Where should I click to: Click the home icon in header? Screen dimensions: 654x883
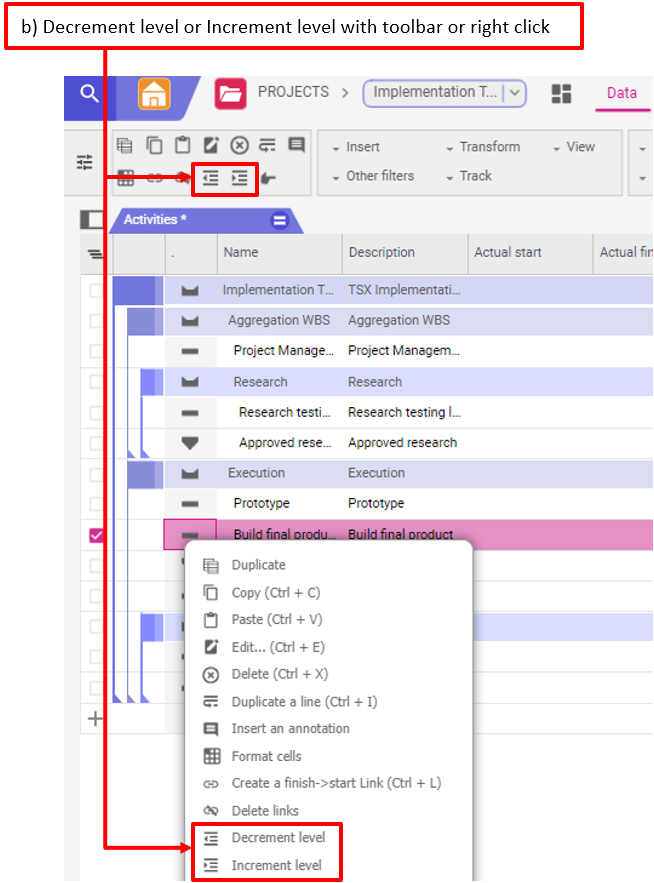coord(154,94)
